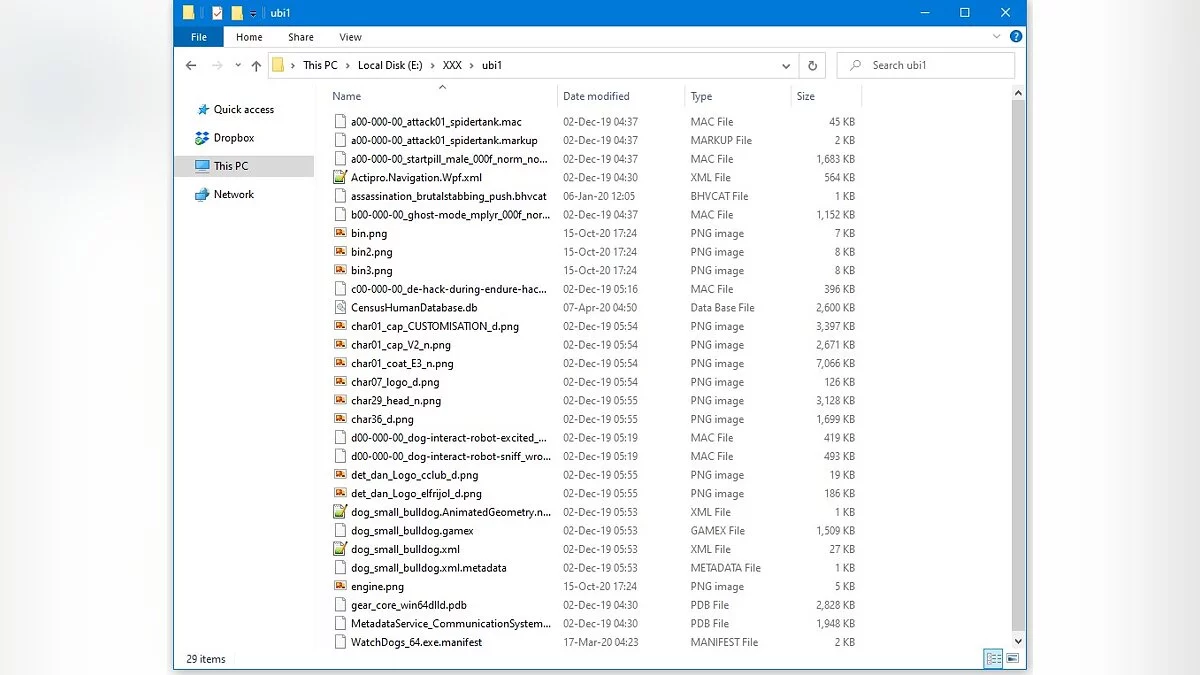Click the Actipro.Navigation.Wpf.xml file icon
The image size is (1200, 675).
(340, 178)
